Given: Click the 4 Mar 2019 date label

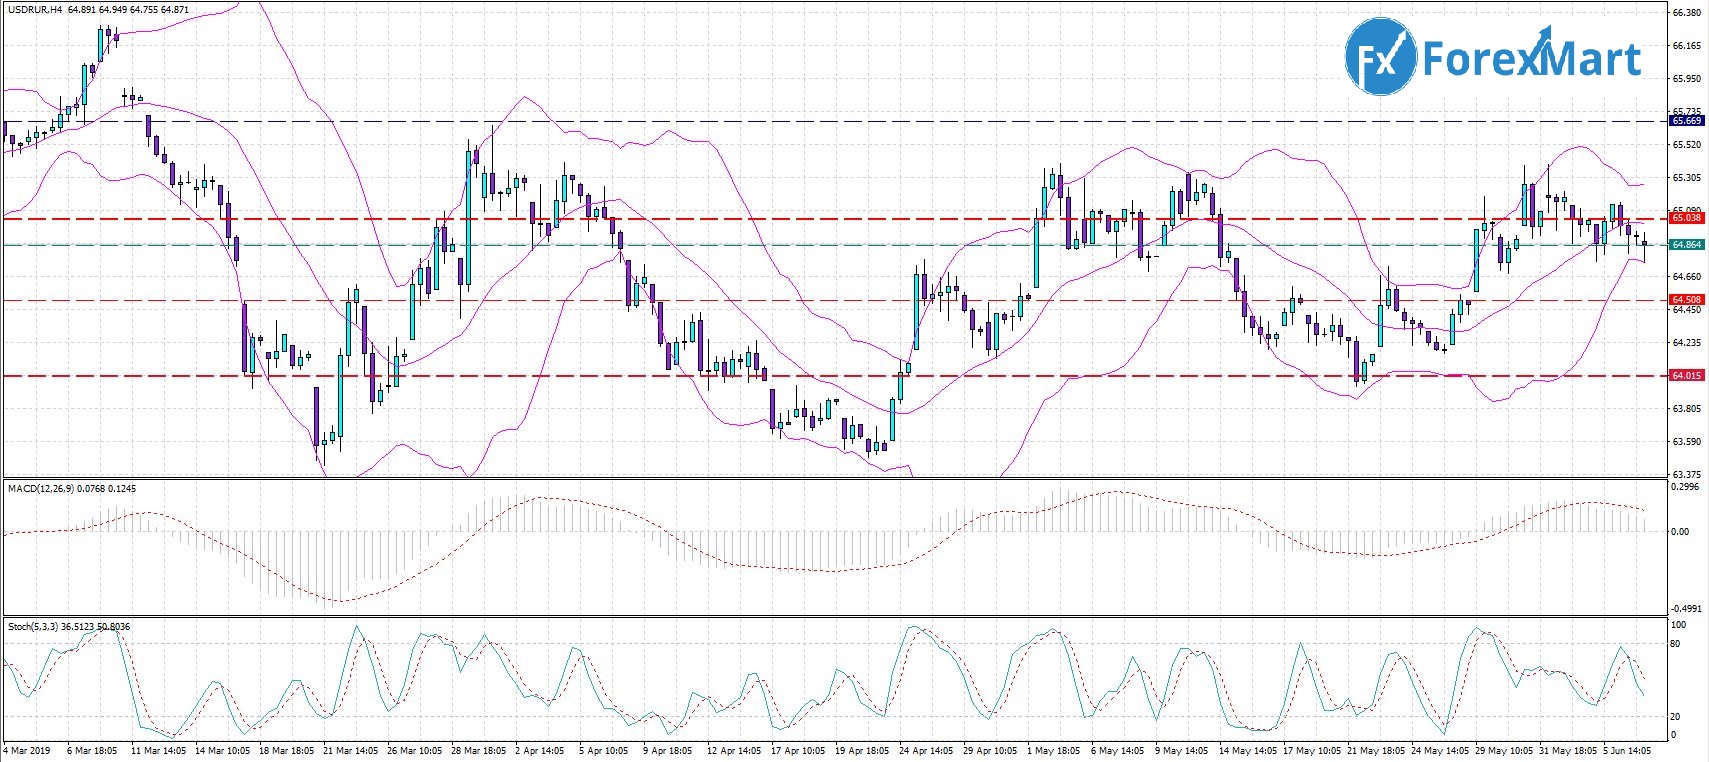Looking at the screenshot, I should tap(27, 750).
